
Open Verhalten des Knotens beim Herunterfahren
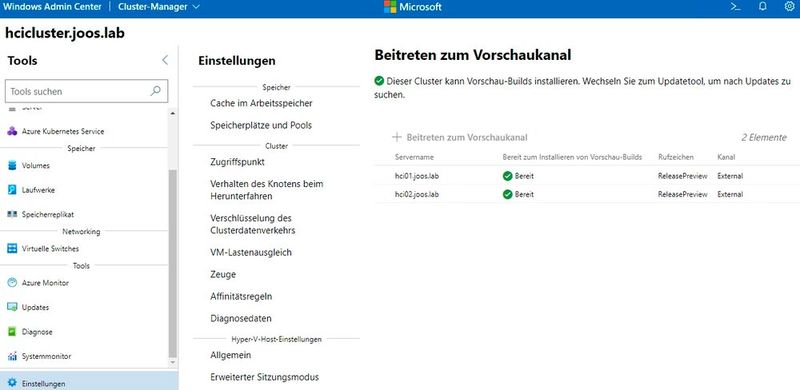(267, 190)
